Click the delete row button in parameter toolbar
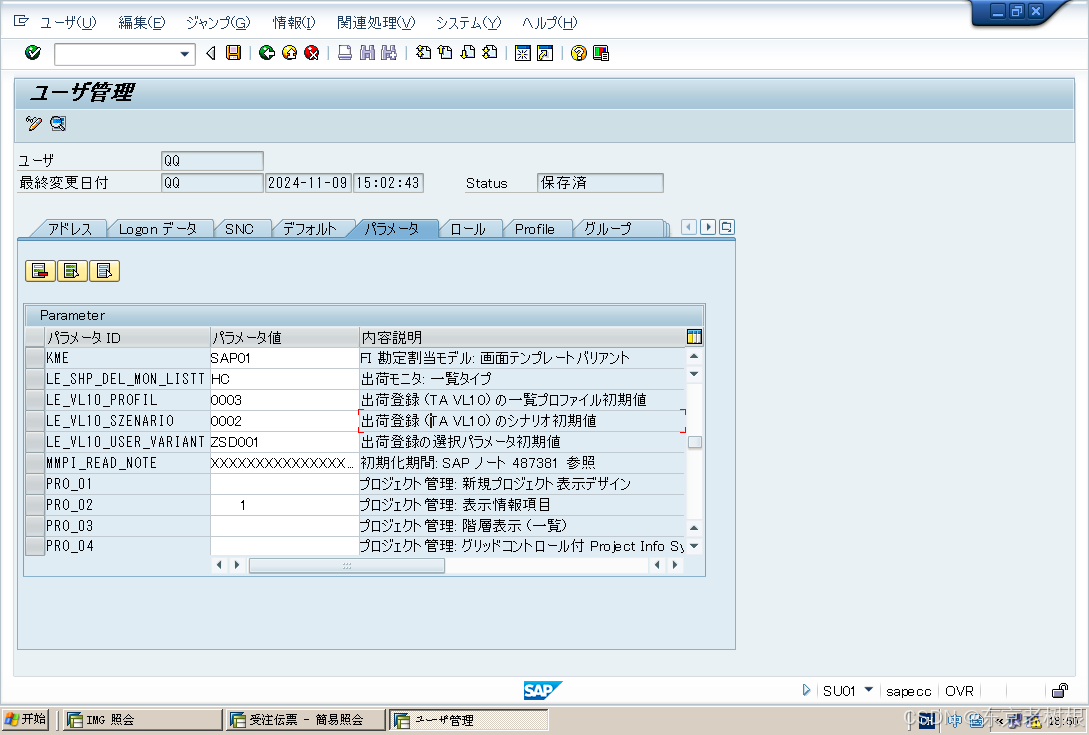The image size is (1089, 735). 40,271
